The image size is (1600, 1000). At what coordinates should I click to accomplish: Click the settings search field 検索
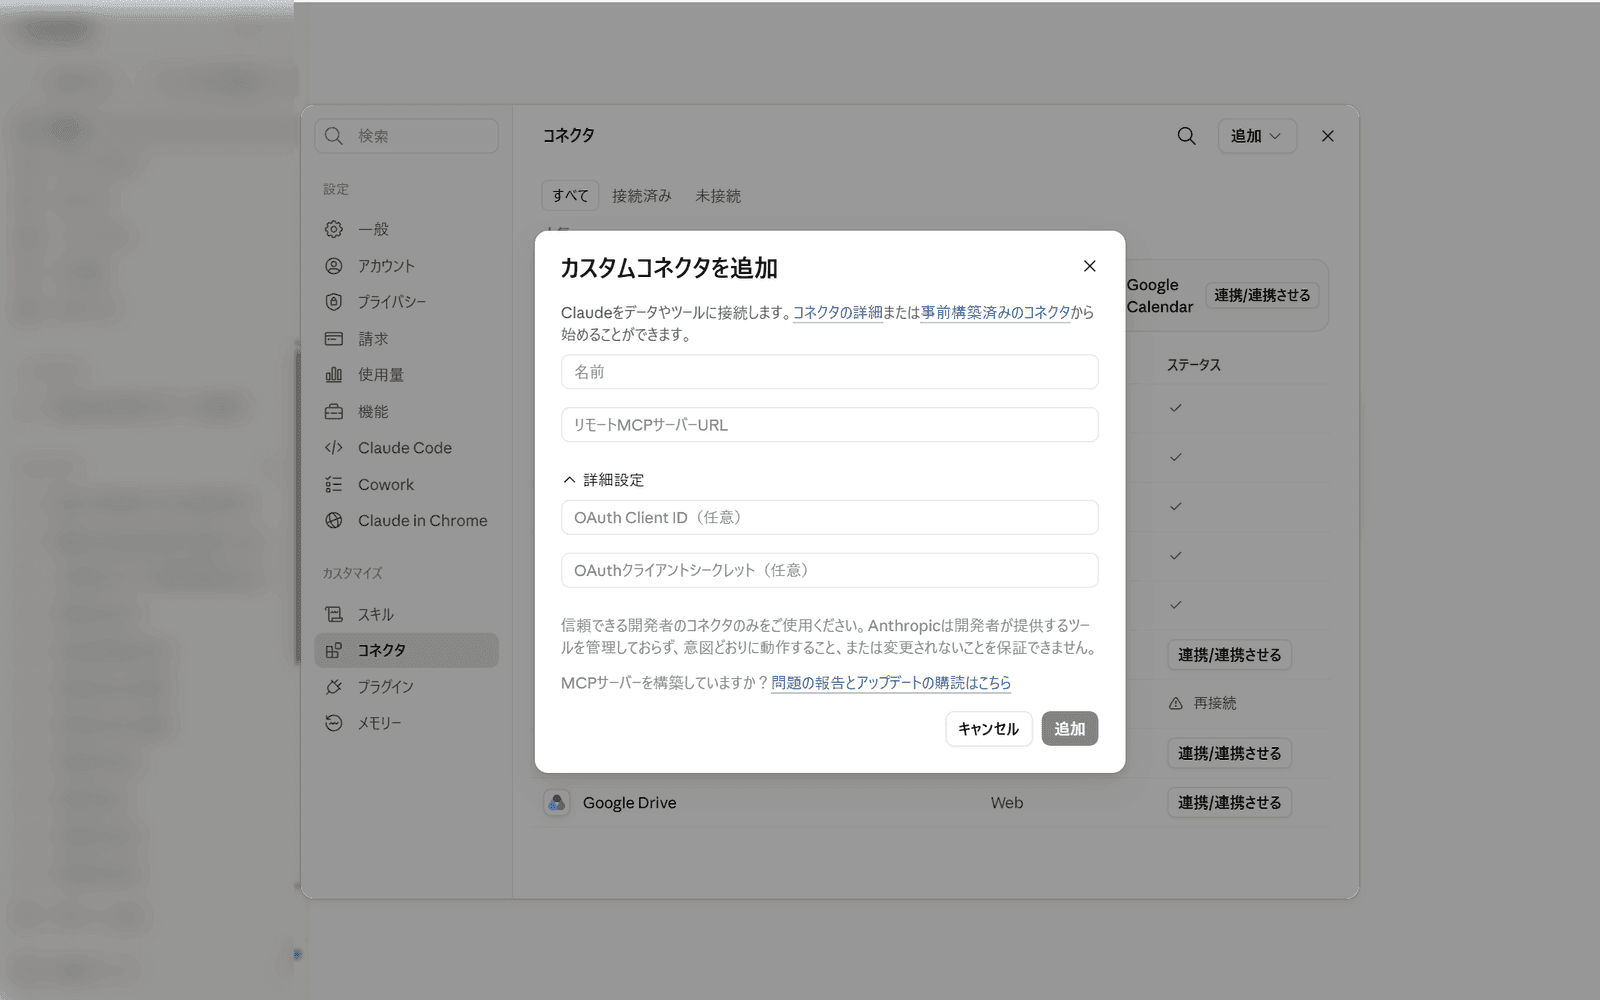click(x=407, y=136)
